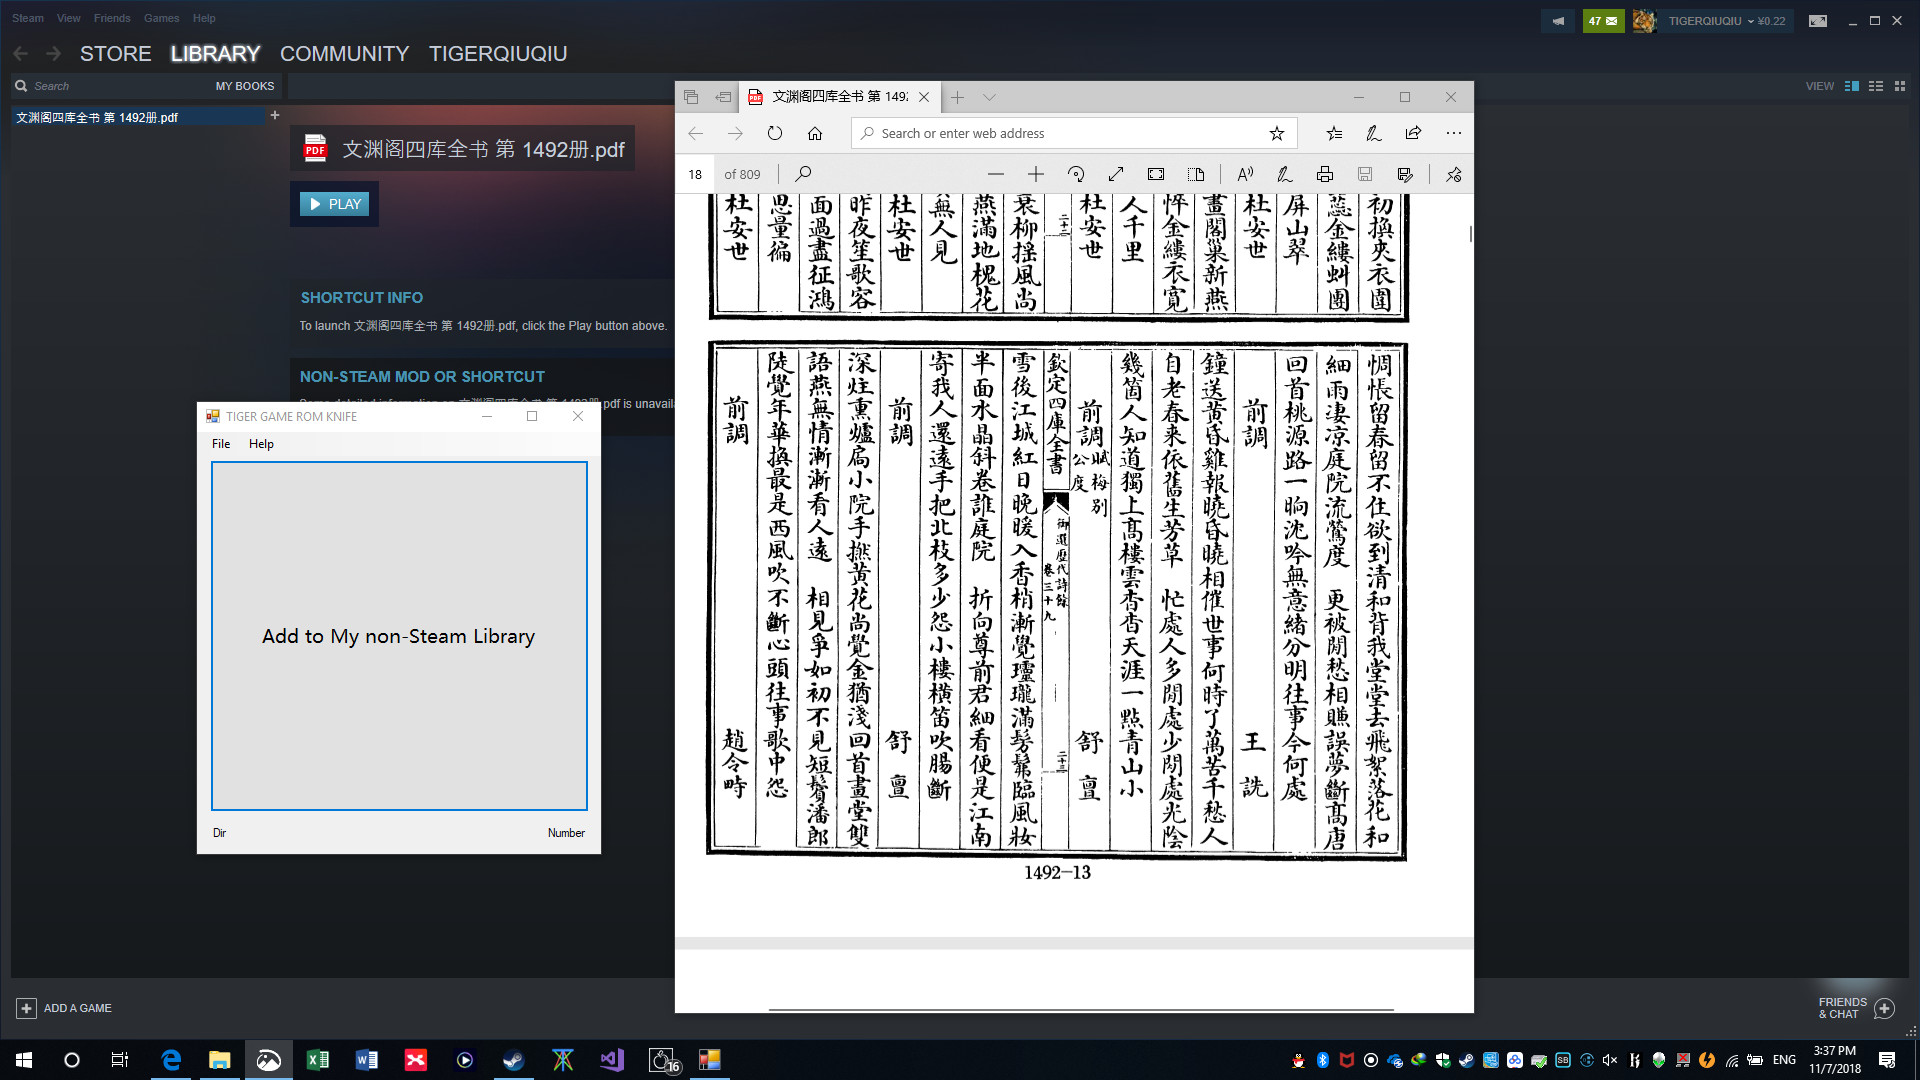The height and width of the screenshot is (1080, 1920).
Task: Pin the PDF toolbar
Action: pos(1453,173)
